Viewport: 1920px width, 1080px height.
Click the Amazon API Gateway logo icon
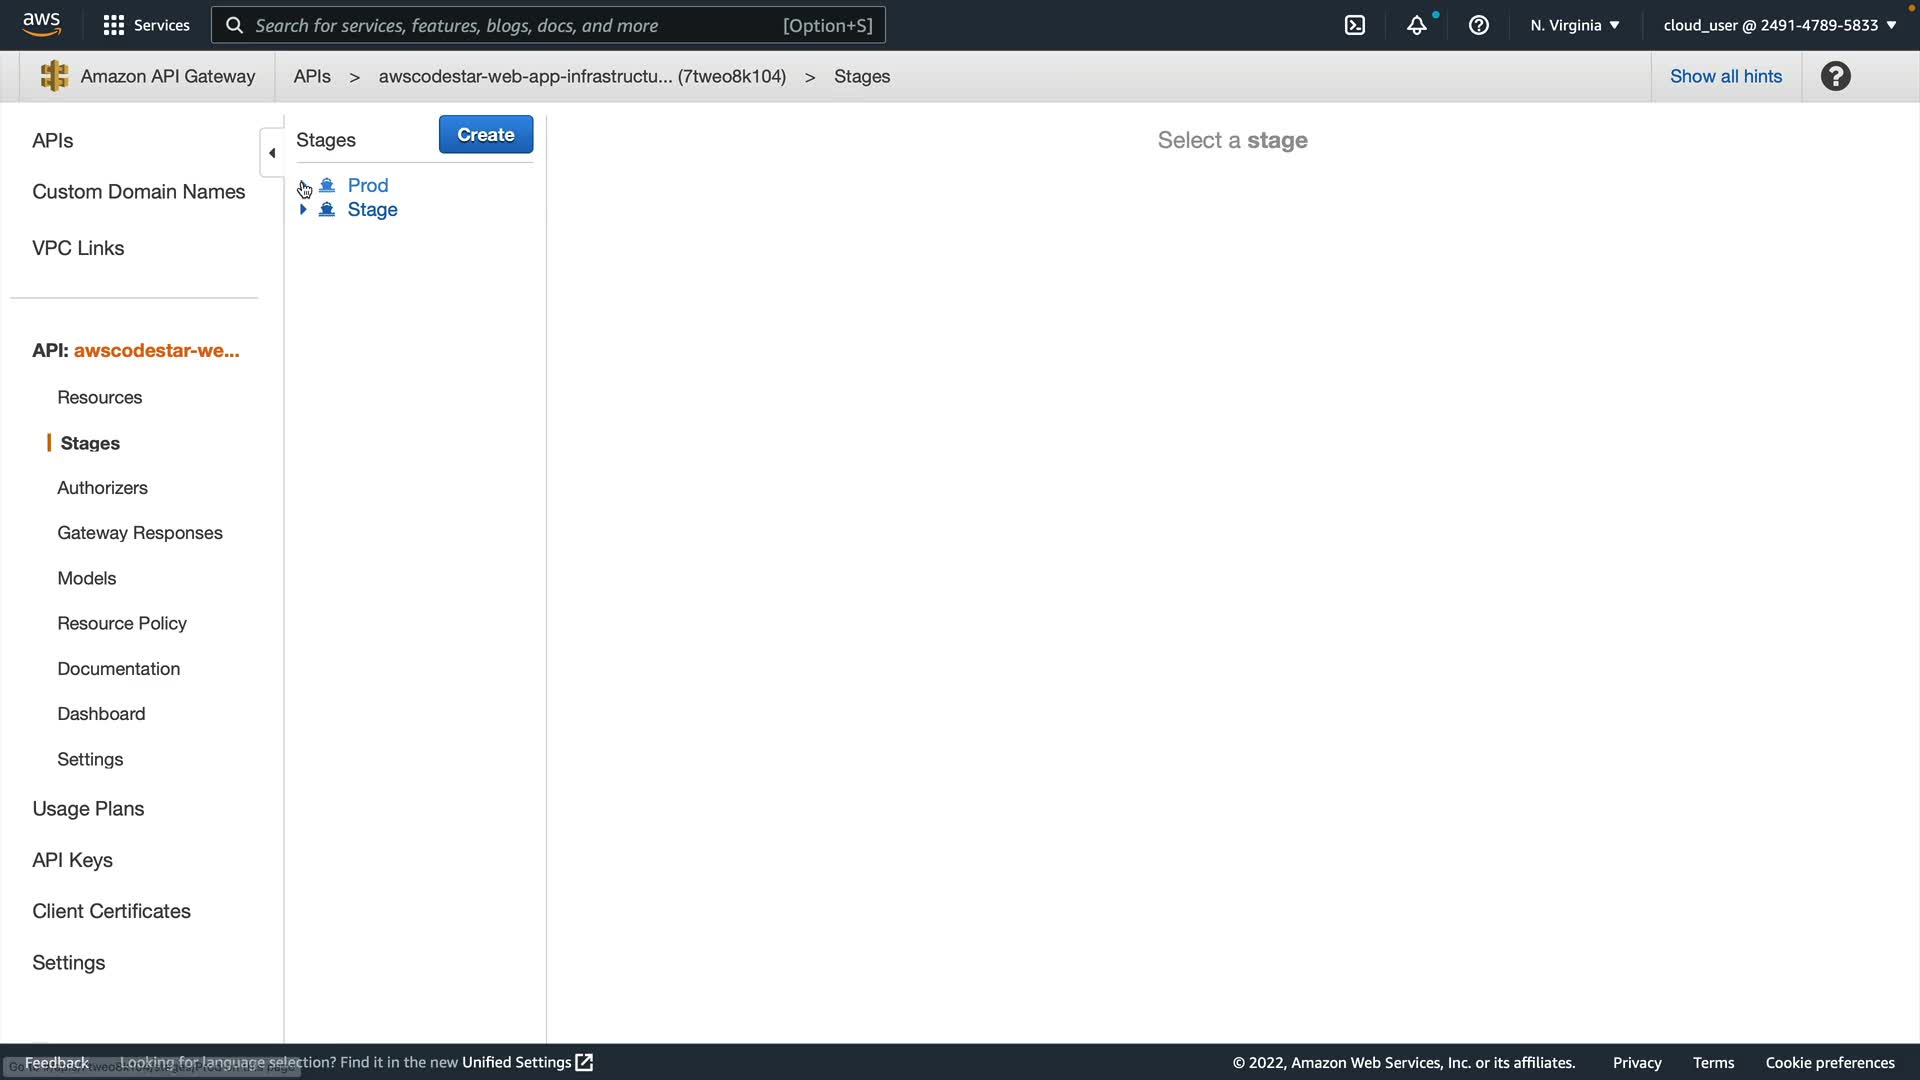54,76
